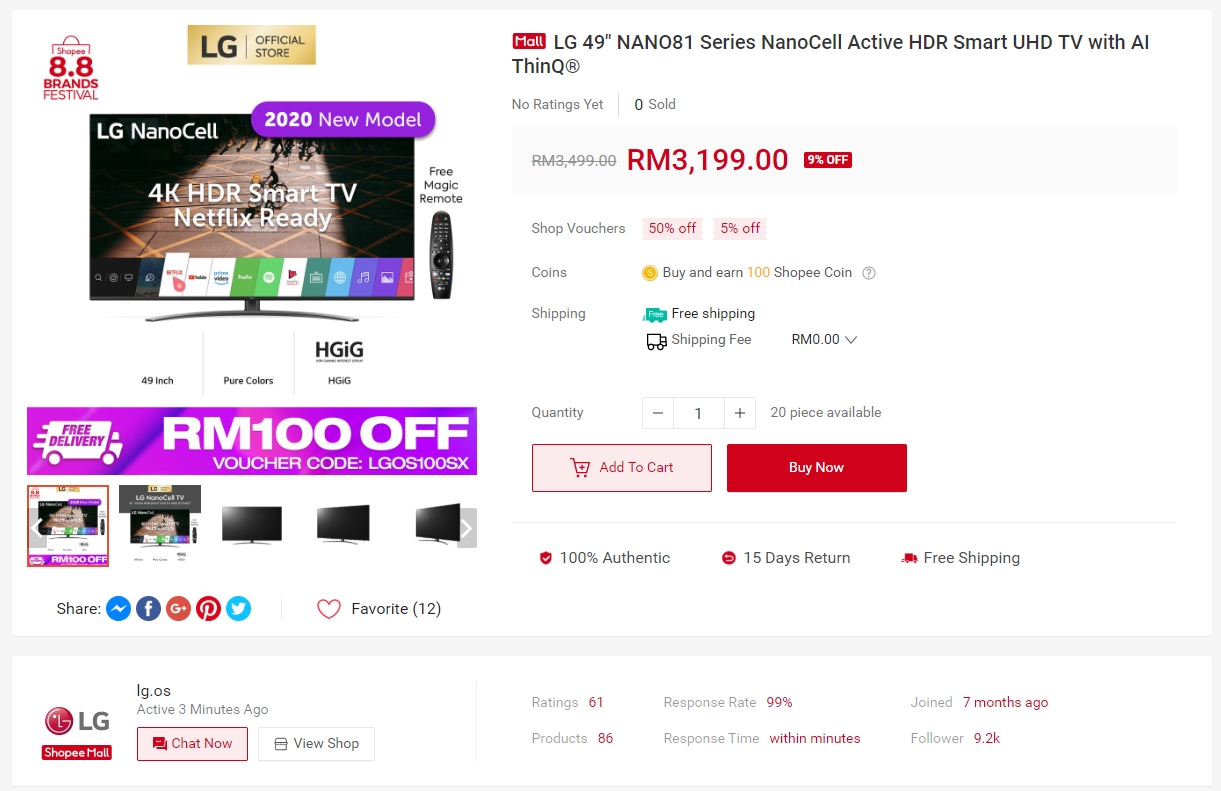The height and width of the screenshot is (791, 1221).
Task: Click the Shopee gold coin icon
Action: coord(649,273)
